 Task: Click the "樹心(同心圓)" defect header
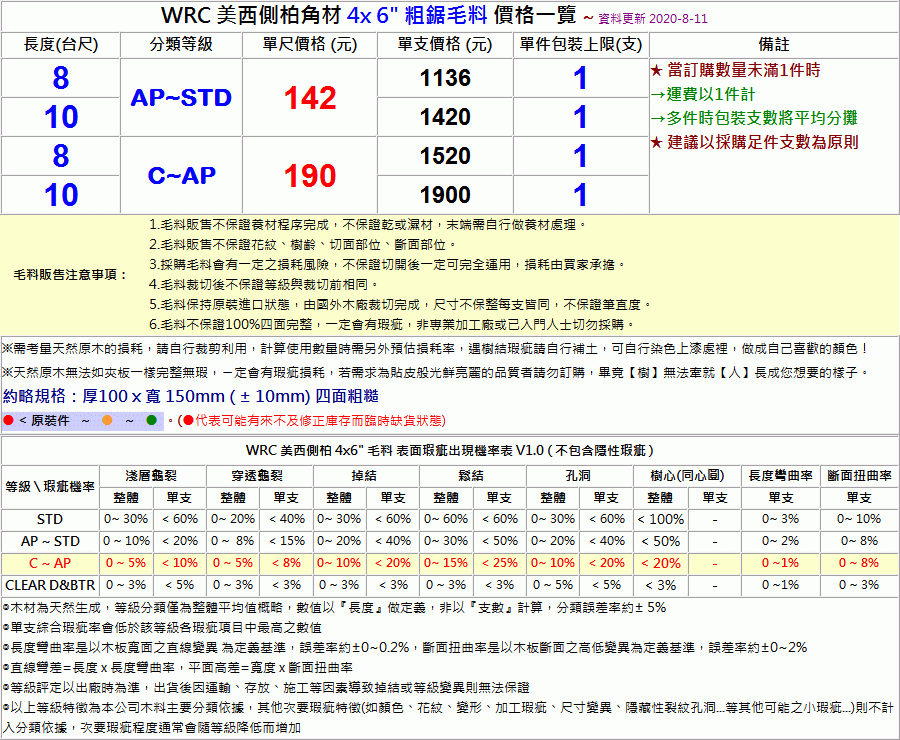click(x=687, y=476)
